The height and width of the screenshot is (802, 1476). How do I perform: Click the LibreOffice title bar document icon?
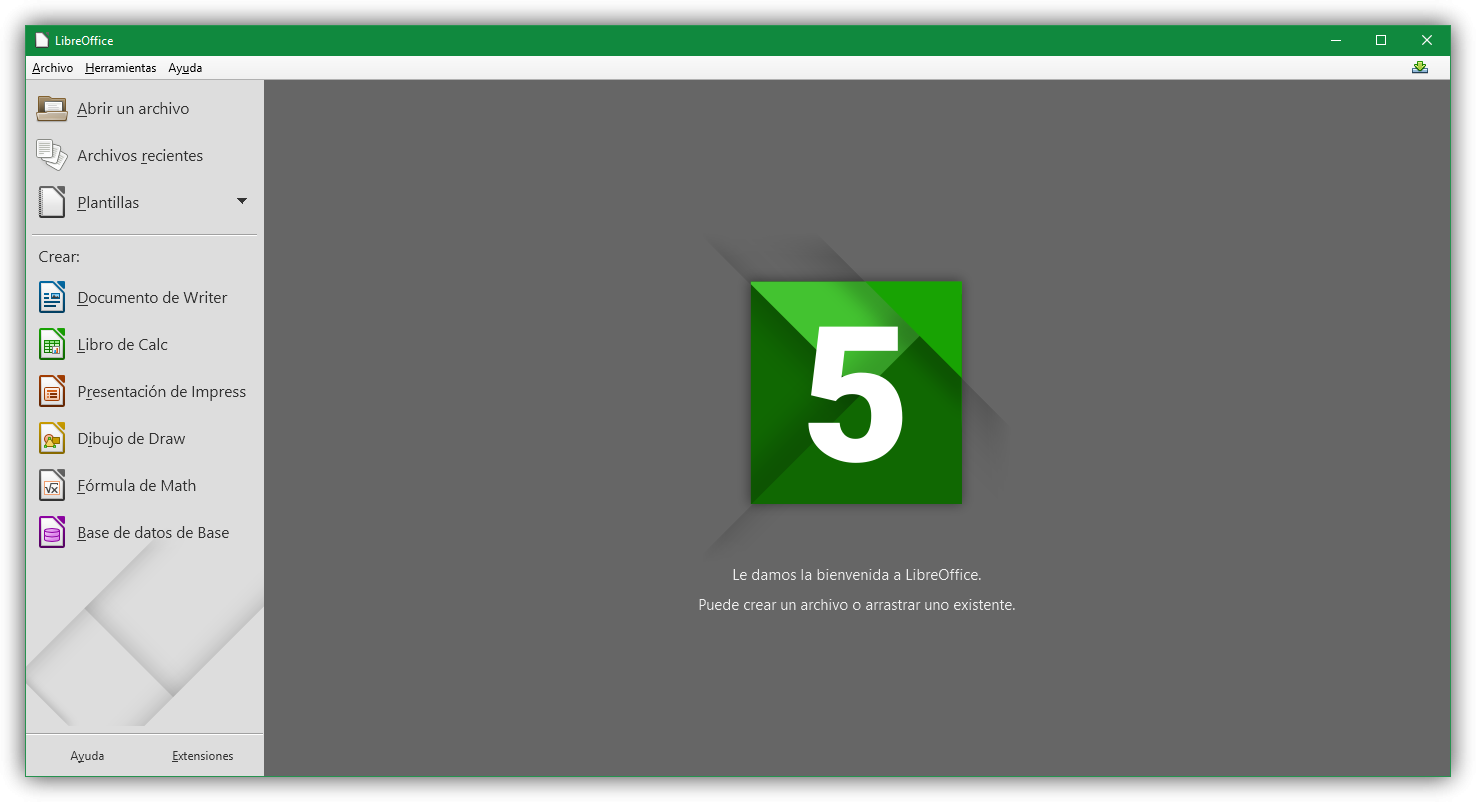[x=42, y=40]
